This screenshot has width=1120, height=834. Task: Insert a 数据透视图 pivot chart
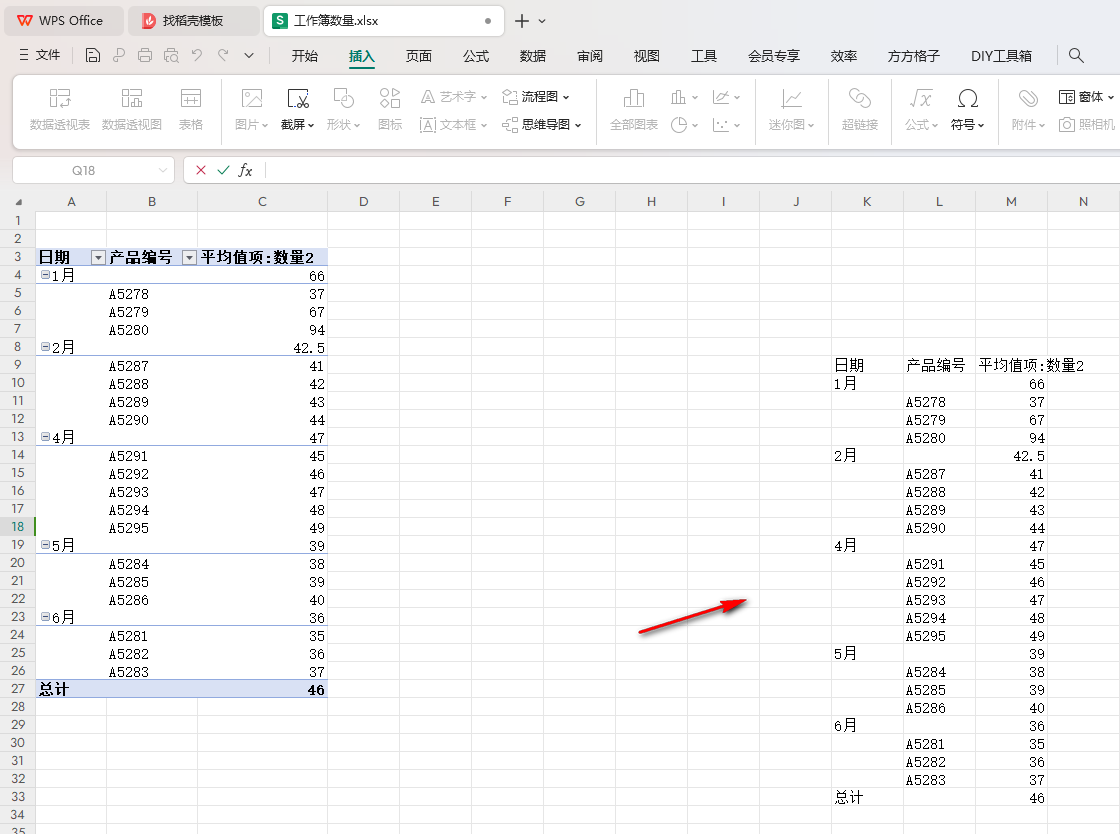coord(131,109)
